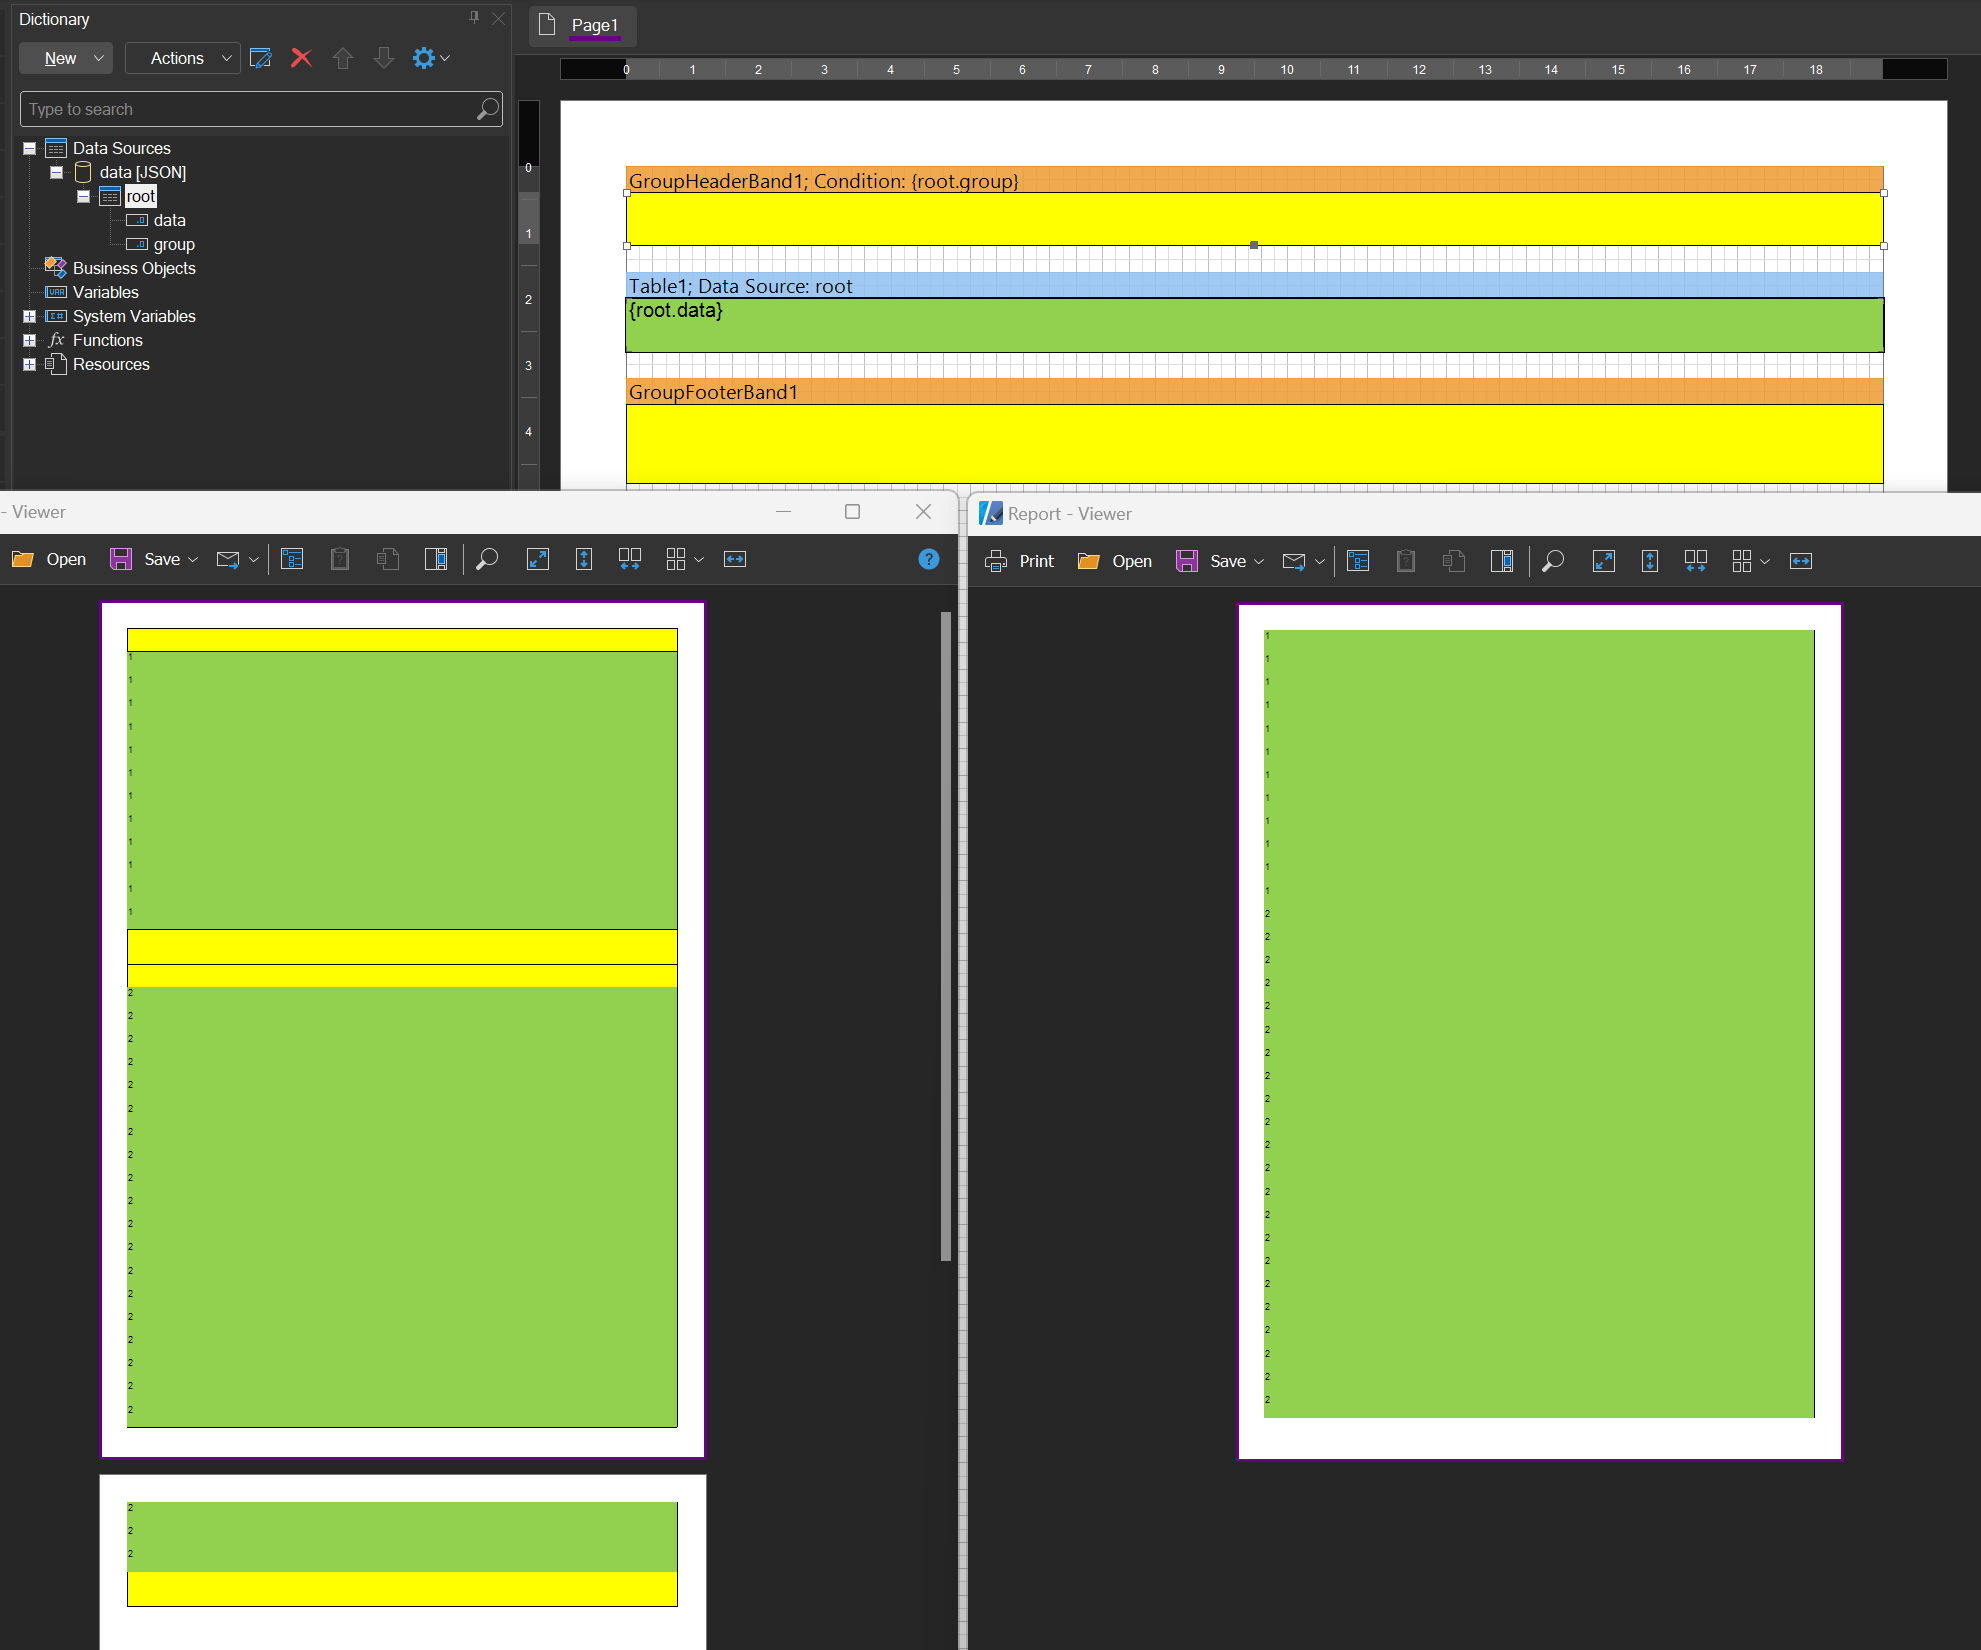Click second page preview in left Viewer
The width and height of the screenshot is (1981, 1650).
[x=403, y=1562]
